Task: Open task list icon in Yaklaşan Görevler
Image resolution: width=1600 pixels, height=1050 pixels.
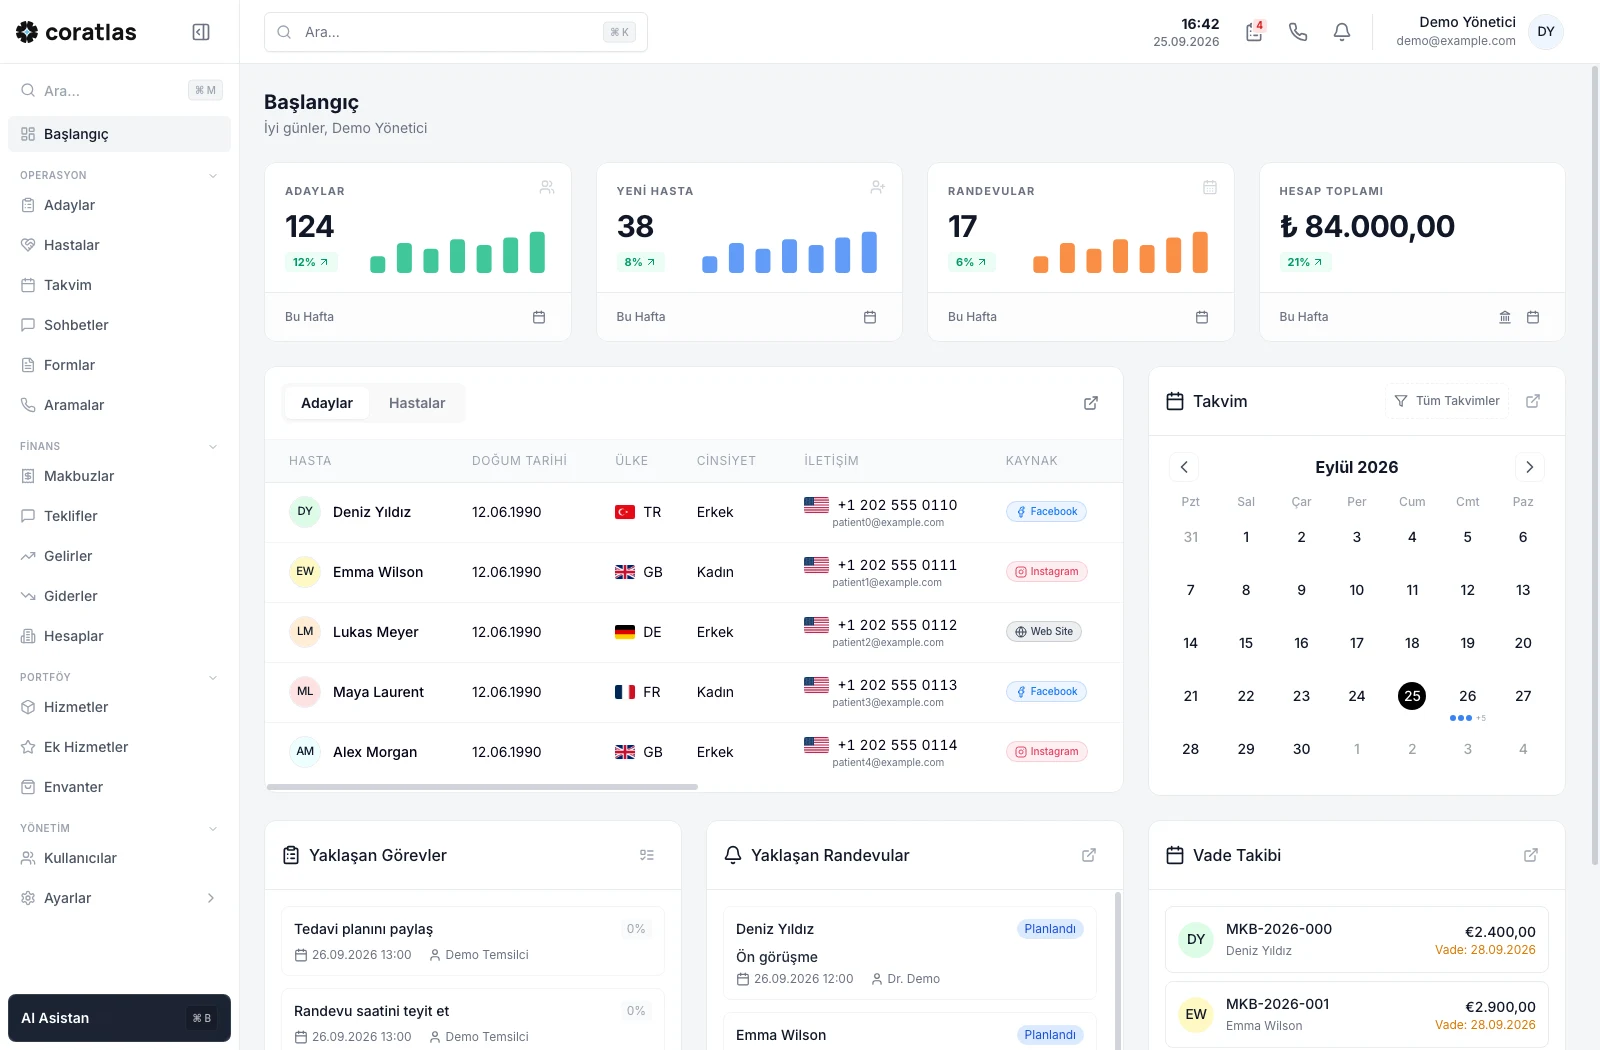Action: [647, 855]
